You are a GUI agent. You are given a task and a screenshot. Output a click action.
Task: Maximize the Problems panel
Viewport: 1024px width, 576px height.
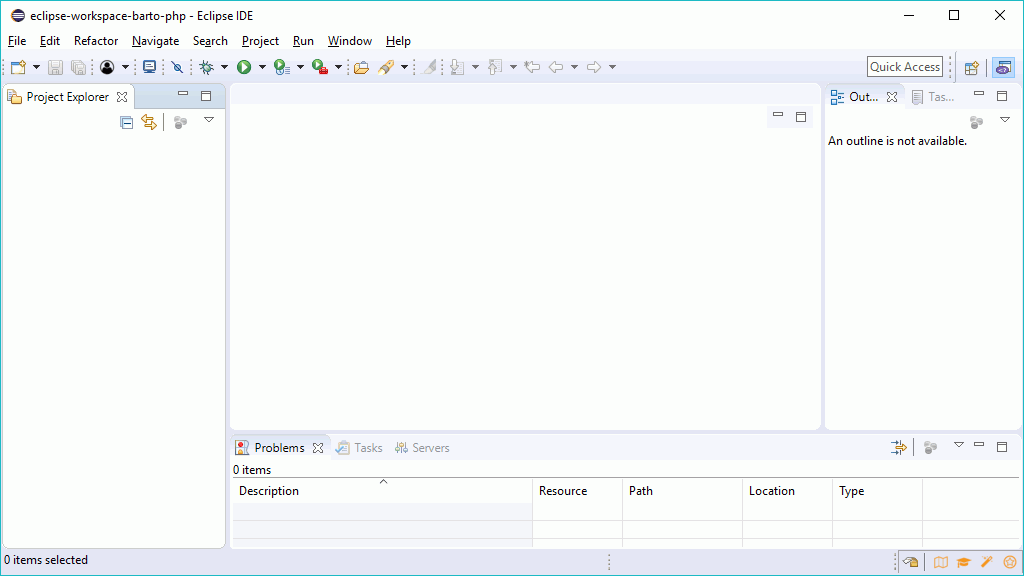click(1002, 447)
